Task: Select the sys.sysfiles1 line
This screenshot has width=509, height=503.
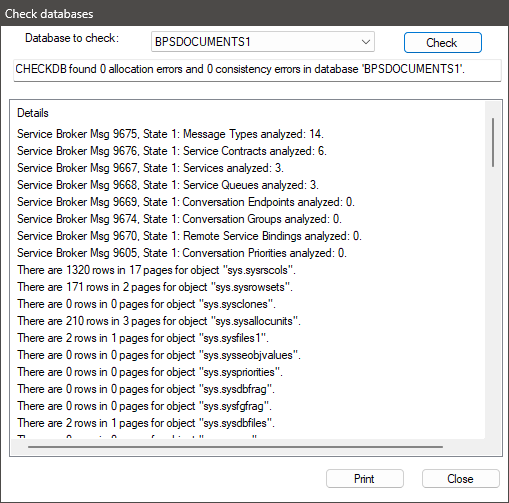Action: 143,338
